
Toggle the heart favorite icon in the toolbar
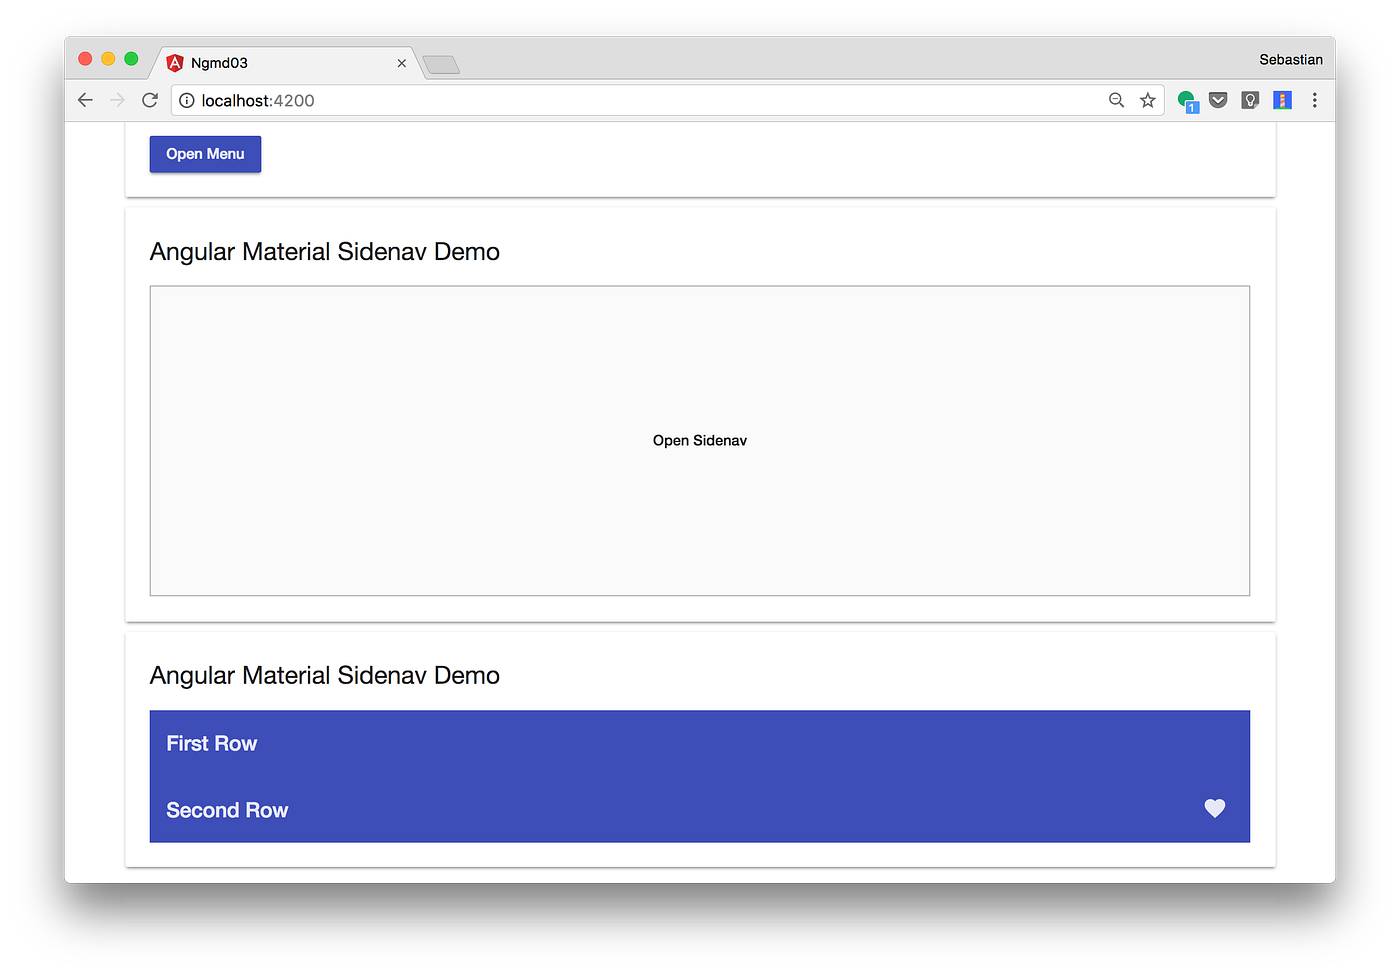click(x=1214, y=808)
